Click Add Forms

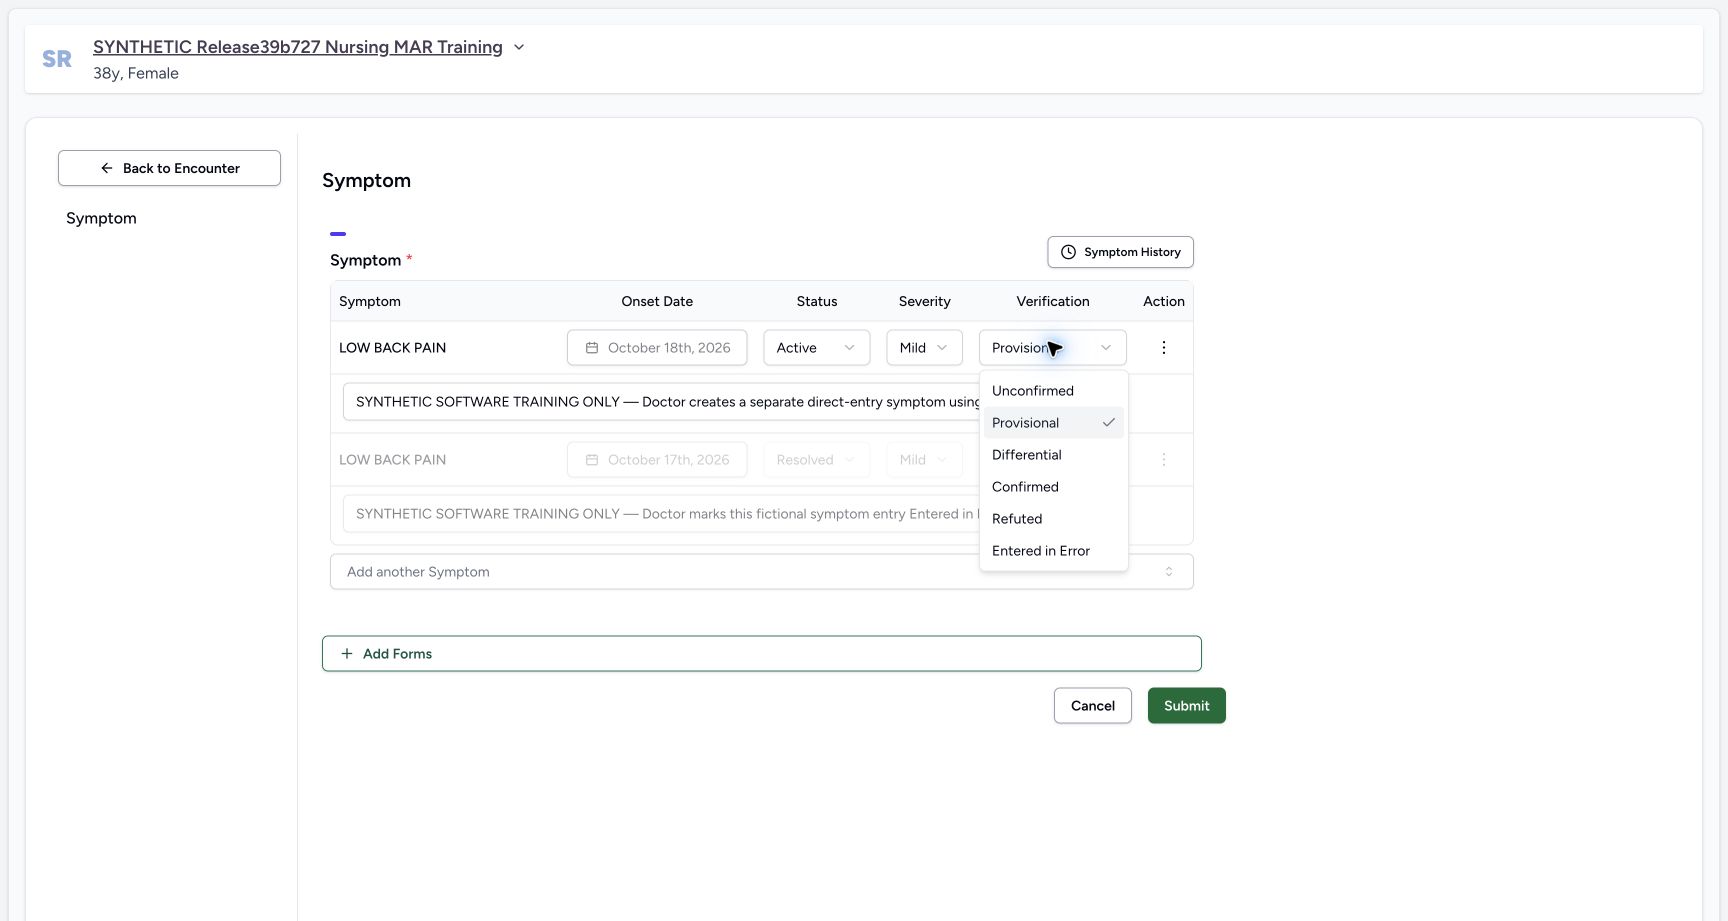coord(762,654)
